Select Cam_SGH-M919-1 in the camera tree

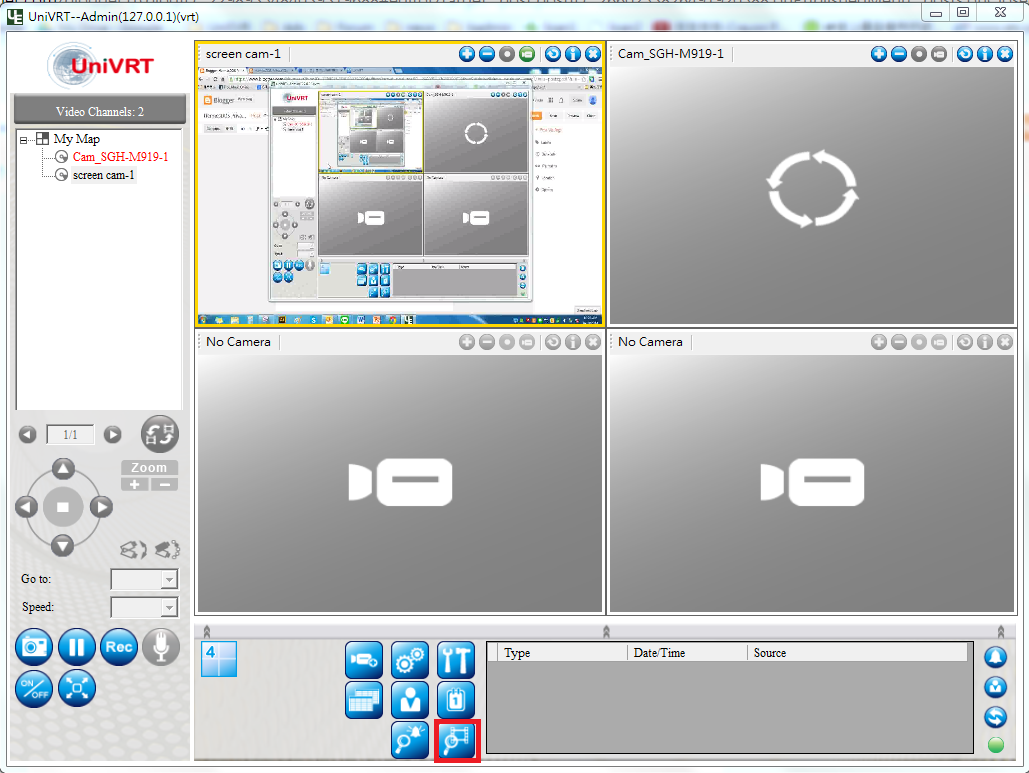120,157
